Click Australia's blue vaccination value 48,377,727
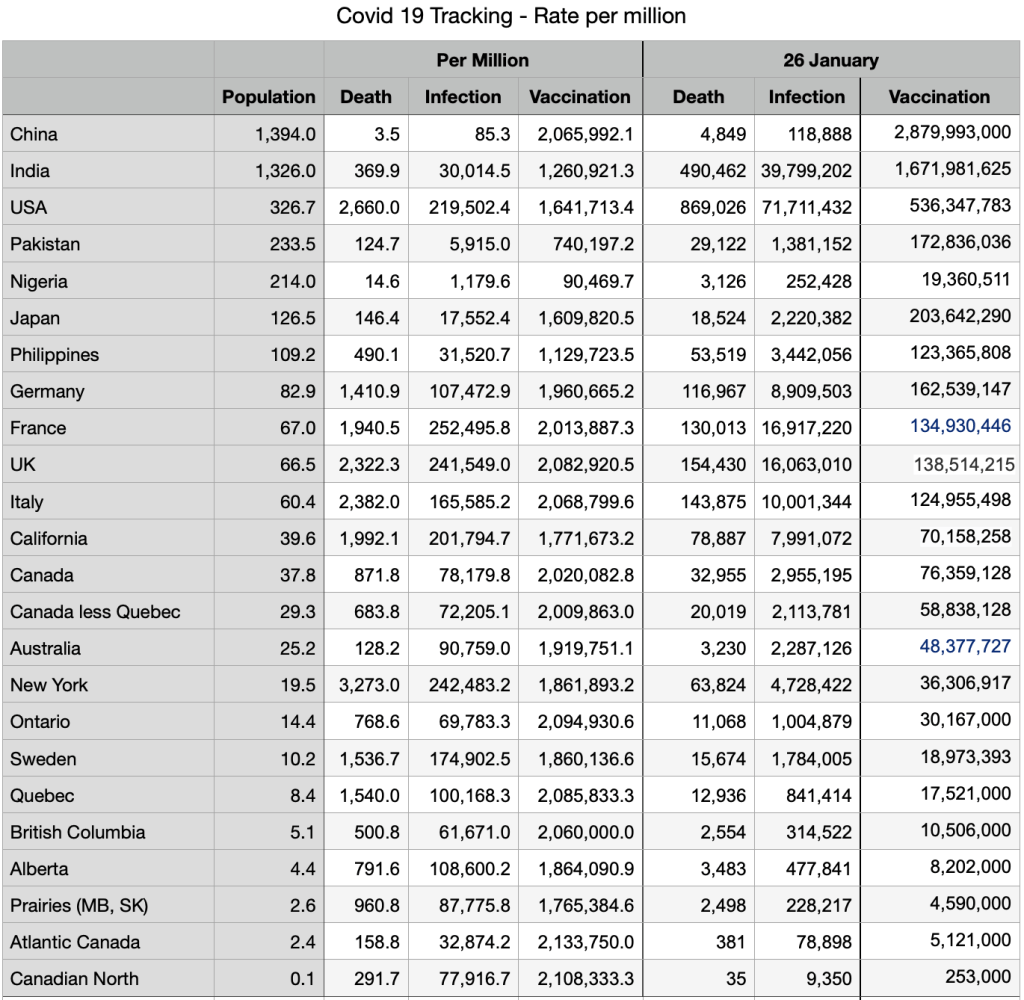This screenshot has width=1024, height=1000. tap(965, 647)
